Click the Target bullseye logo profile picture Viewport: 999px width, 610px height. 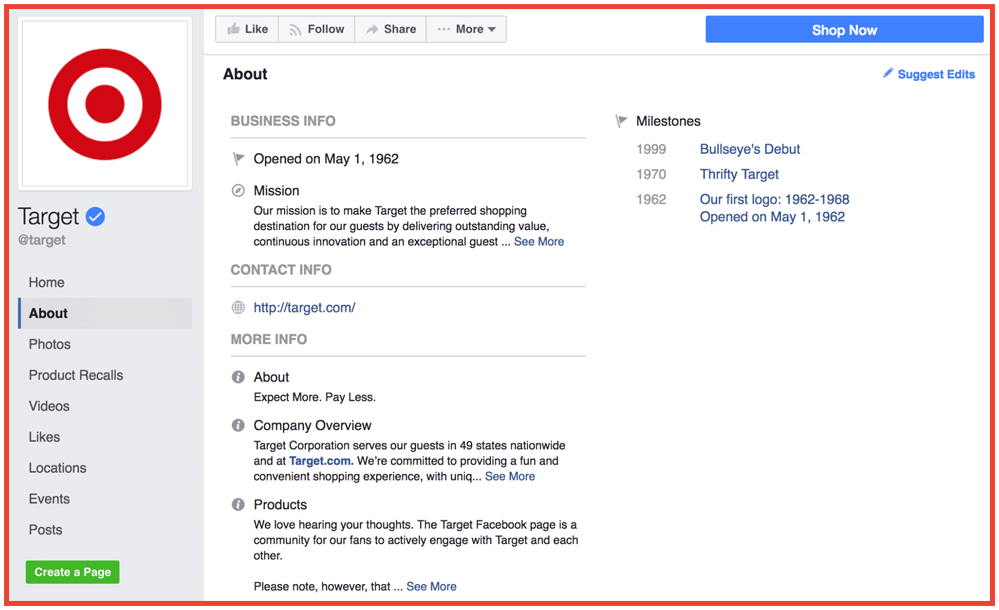(x=105, y=104)
